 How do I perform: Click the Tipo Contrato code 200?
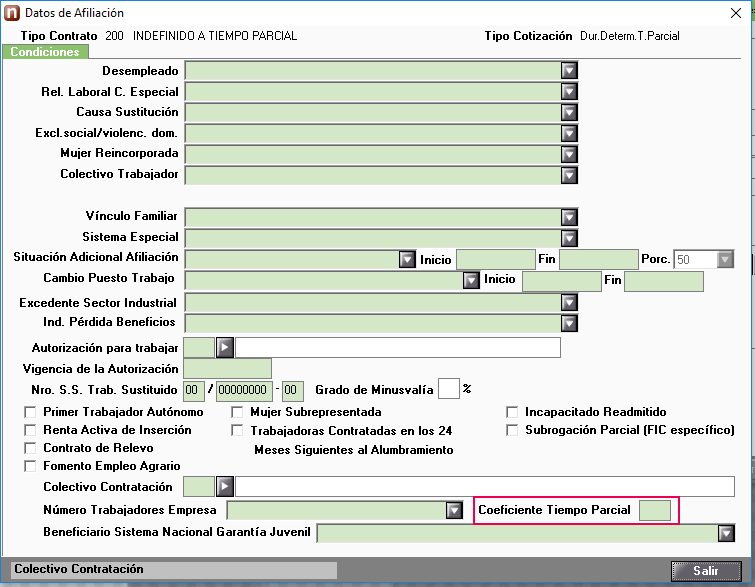pyautogui.click(x=115, y=36)
